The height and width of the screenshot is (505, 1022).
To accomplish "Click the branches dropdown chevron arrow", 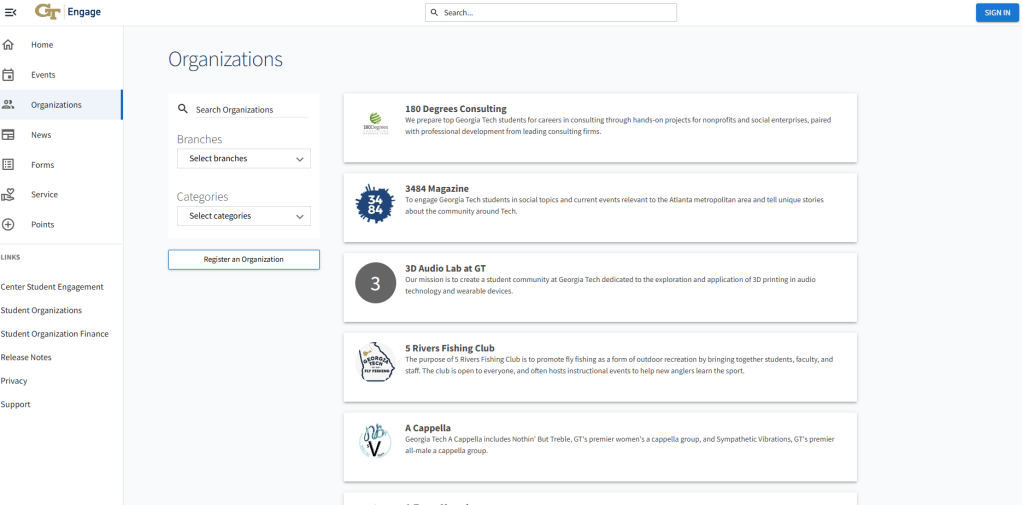I will (300, 159).
